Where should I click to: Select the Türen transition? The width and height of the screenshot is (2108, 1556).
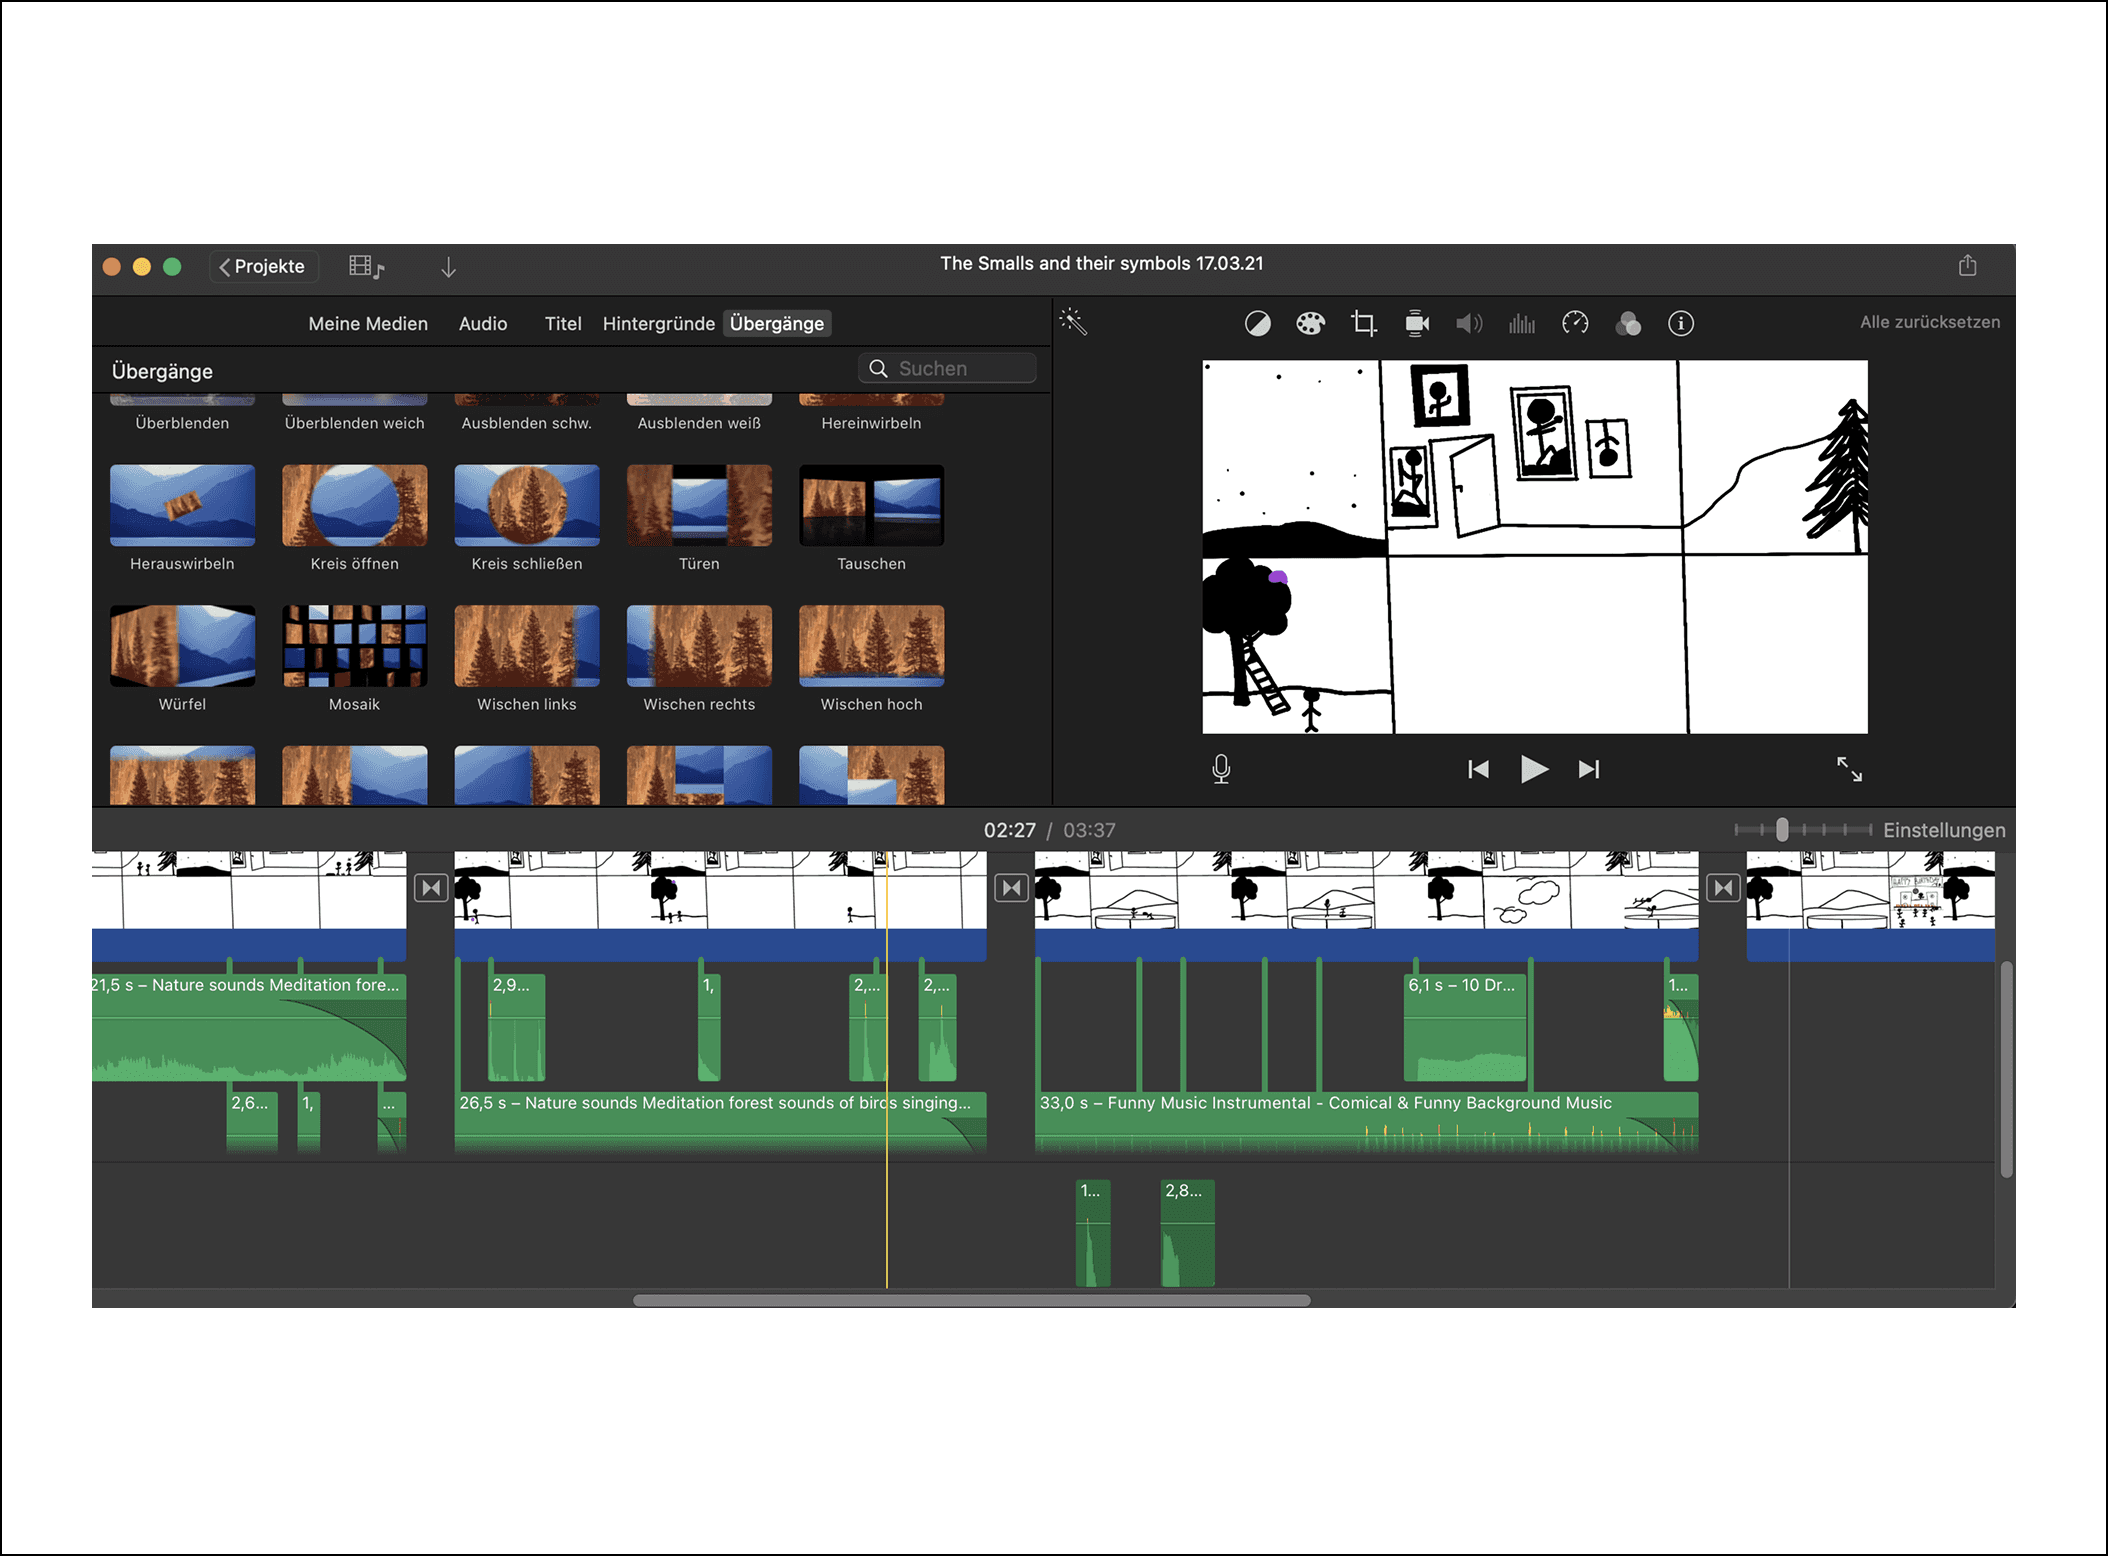click(x=699, y=505)
